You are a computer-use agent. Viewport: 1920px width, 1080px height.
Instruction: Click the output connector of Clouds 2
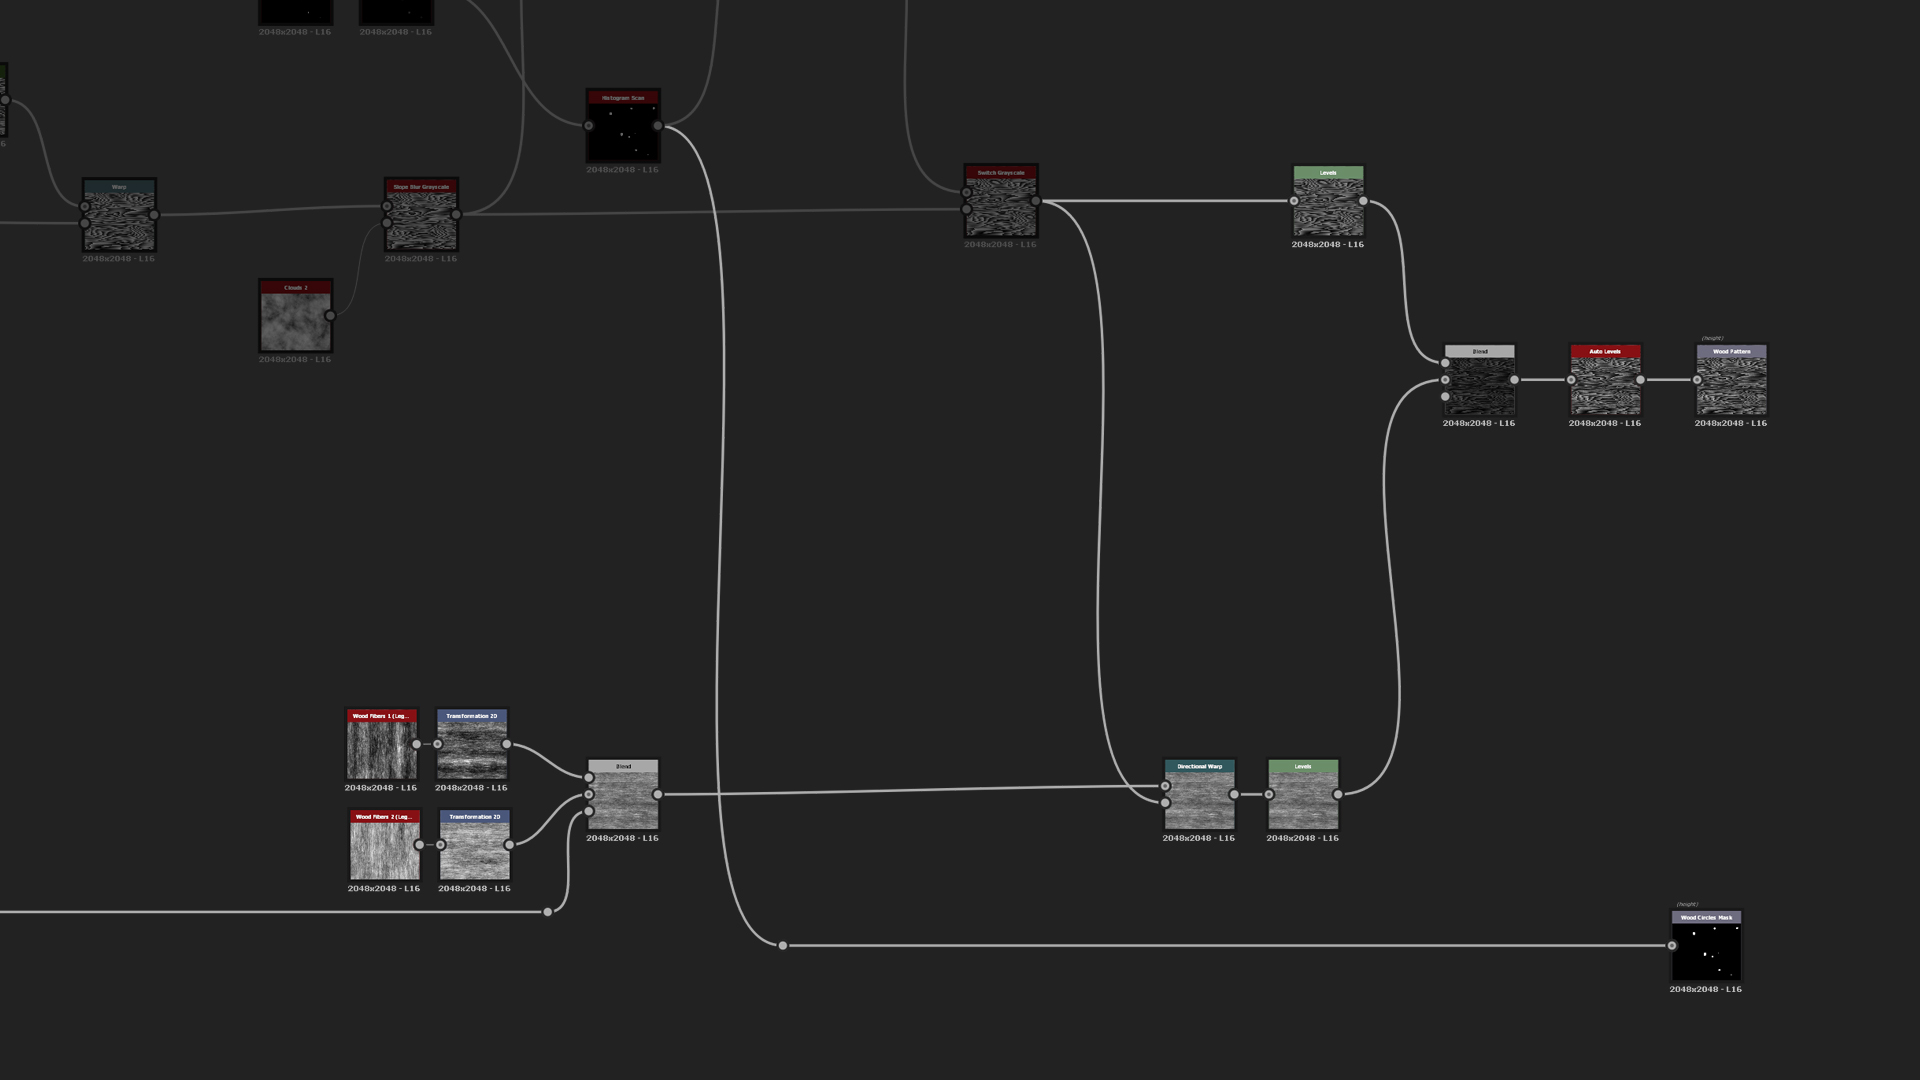click(x=330, y=316)
